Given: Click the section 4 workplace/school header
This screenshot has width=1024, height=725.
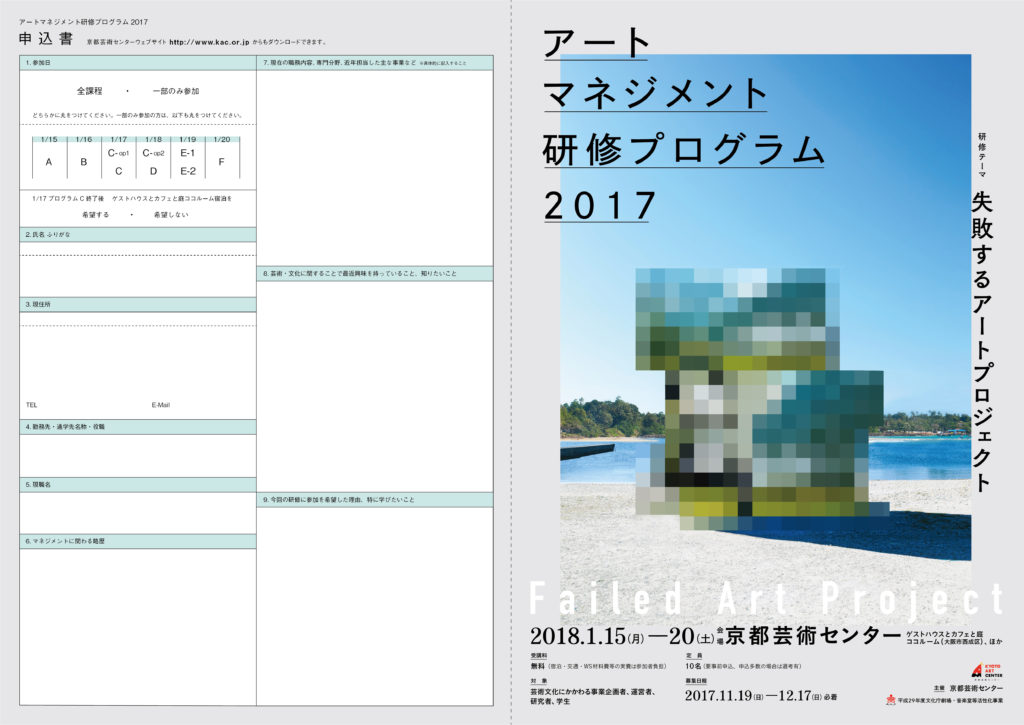Looking at the screenshot, I should point(138,427).
